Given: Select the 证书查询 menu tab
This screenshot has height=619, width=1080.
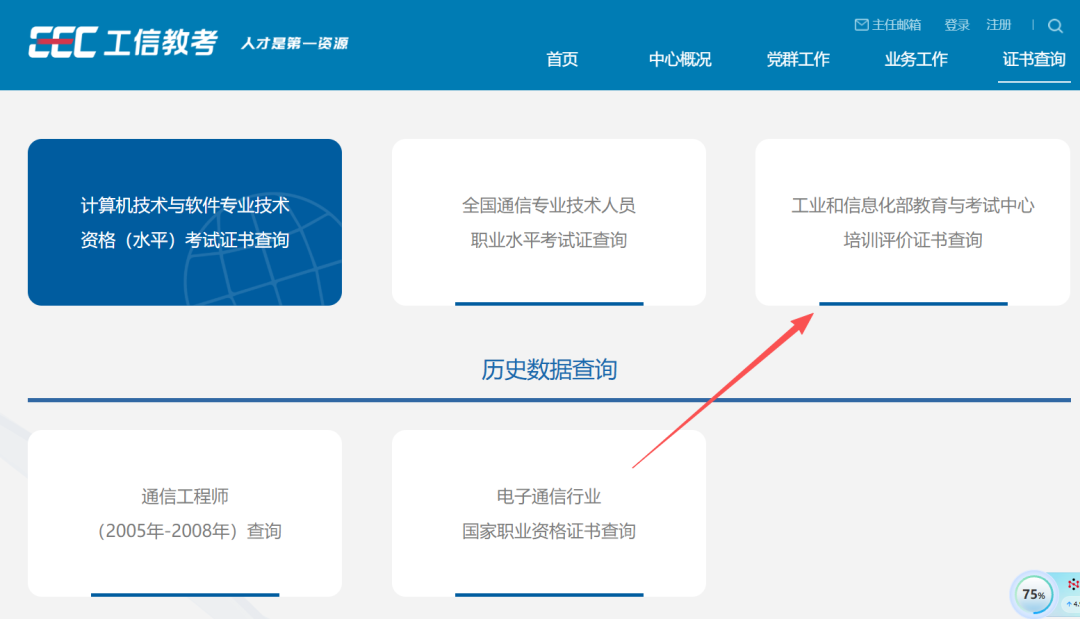Looking at the screenshot, I should tap(1034, 59).
